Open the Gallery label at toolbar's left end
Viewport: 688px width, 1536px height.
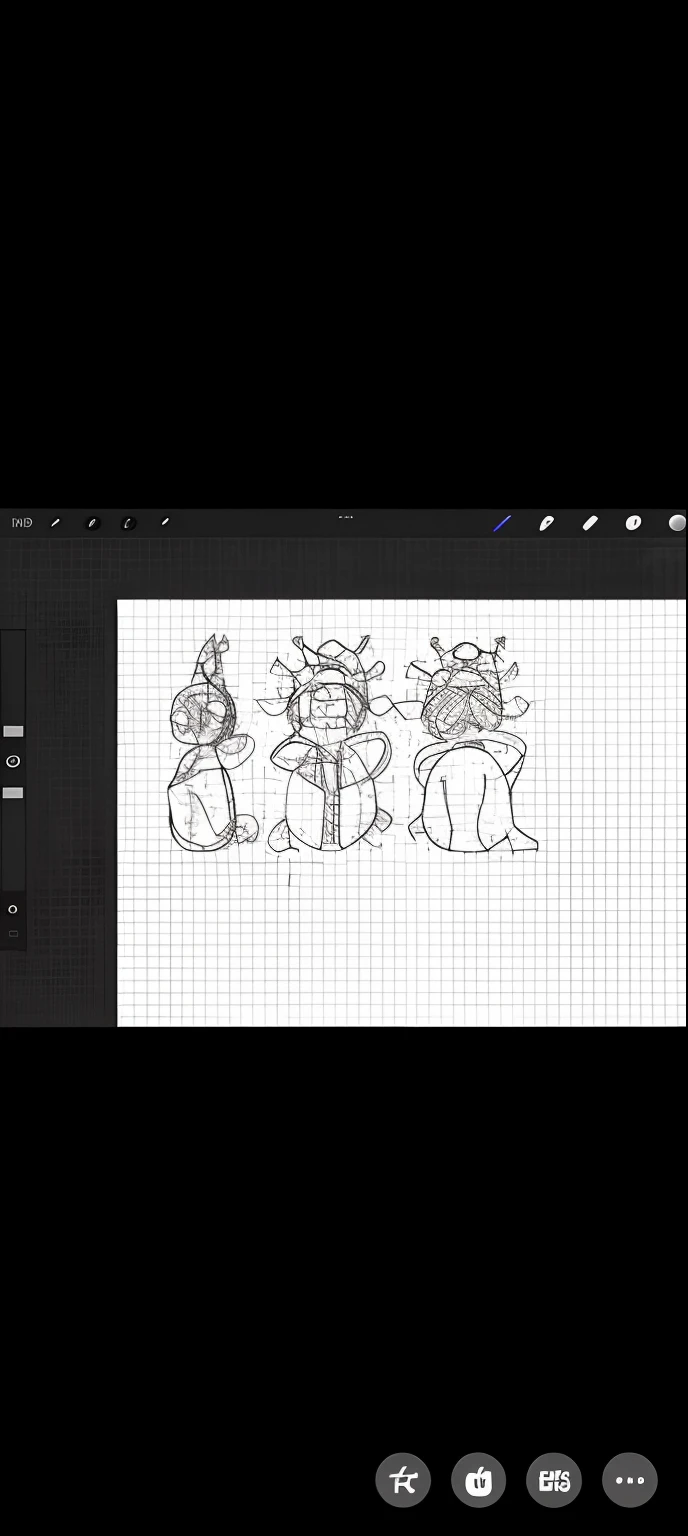tap(22, 523)
